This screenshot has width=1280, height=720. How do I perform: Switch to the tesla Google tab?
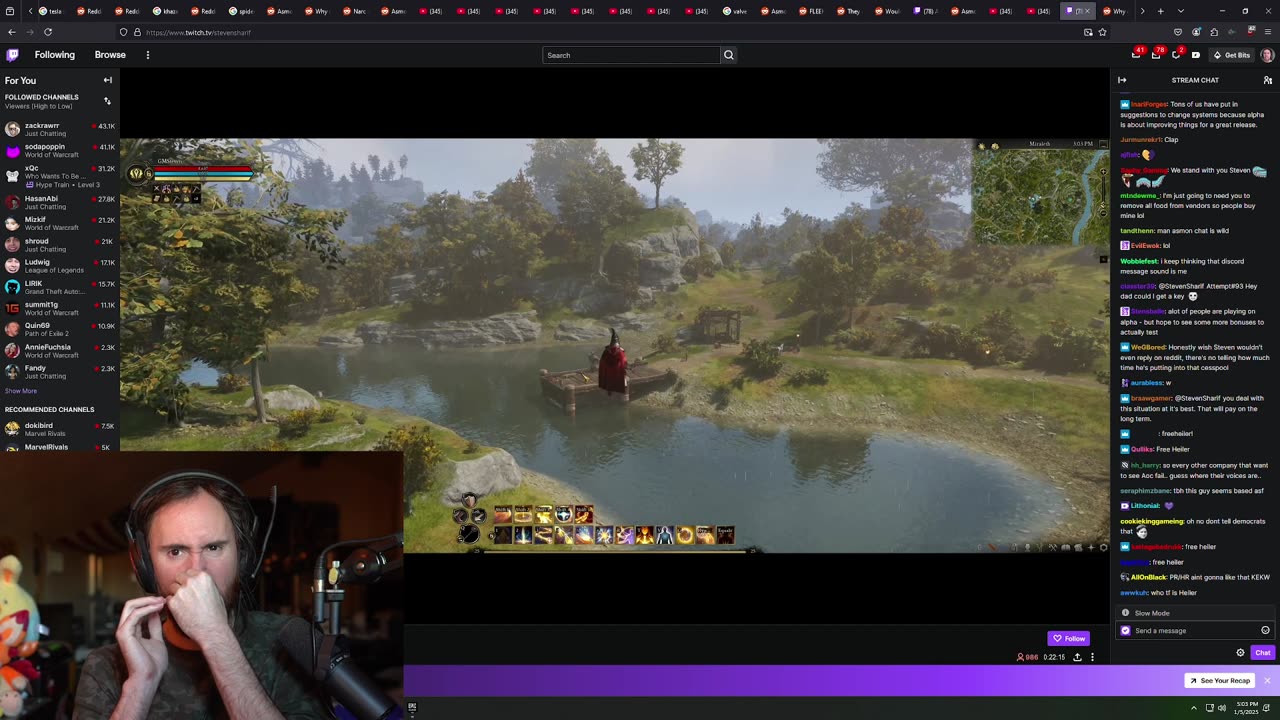pyautogui.click(x=51, y=11)
